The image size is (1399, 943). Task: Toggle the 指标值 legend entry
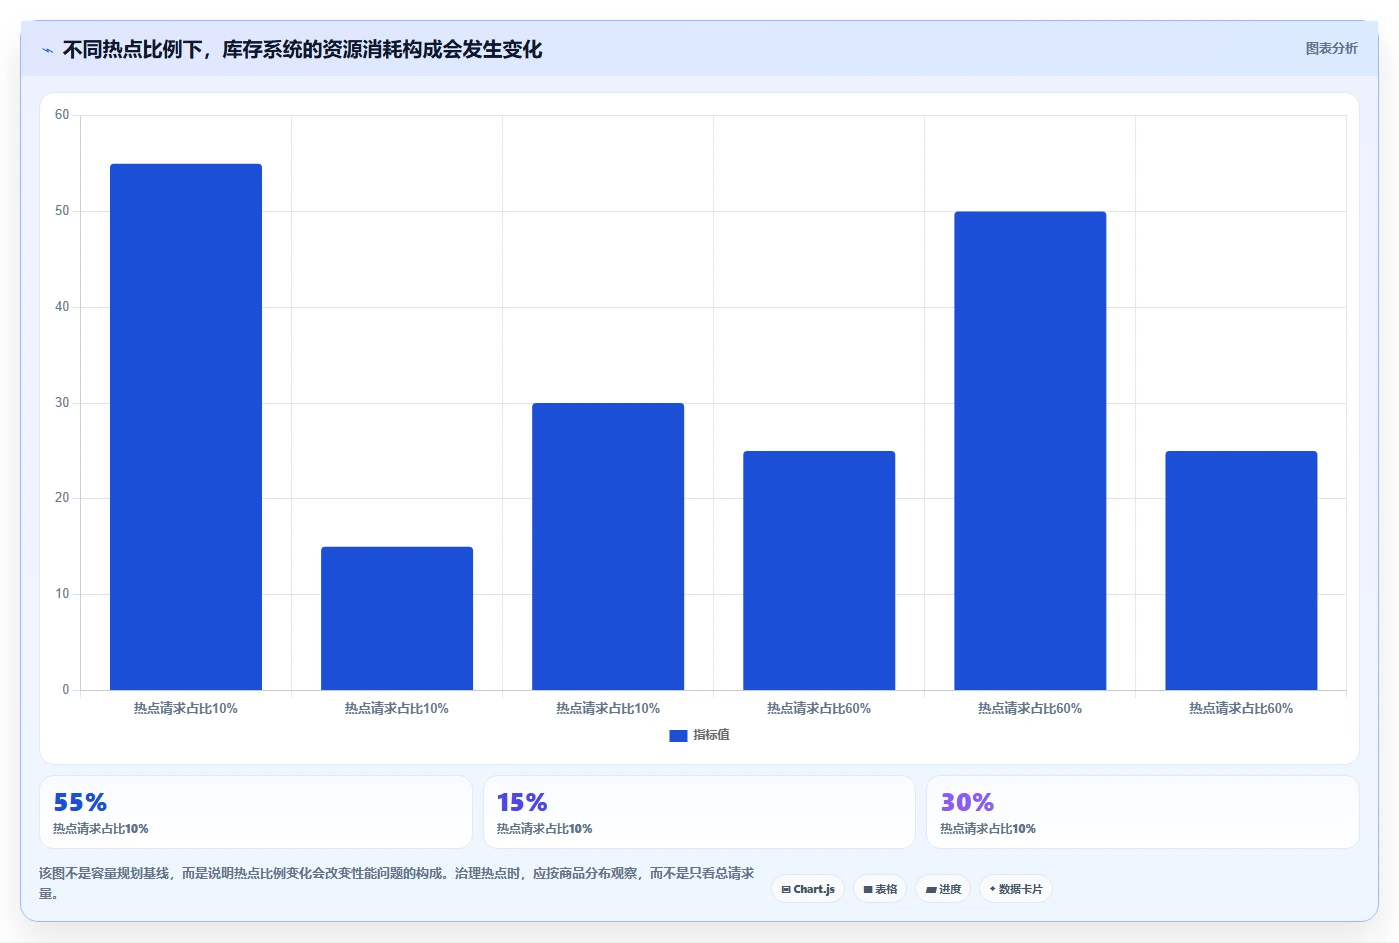(699, 735)
